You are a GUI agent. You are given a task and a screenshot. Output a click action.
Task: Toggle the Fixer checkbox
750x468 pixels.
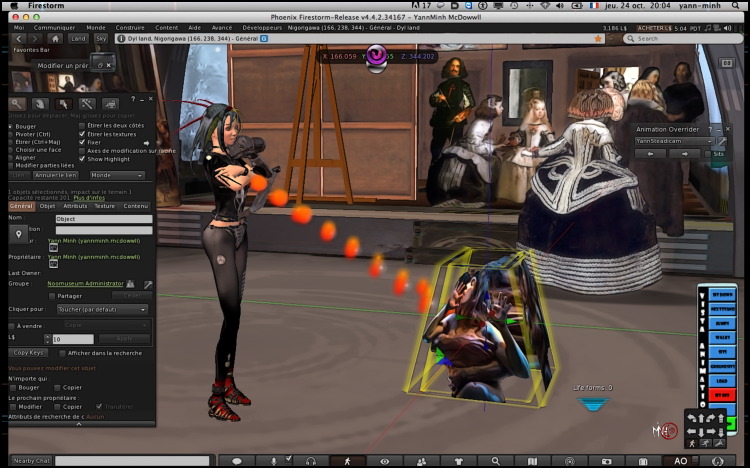pyautogui.click(x=82, y=143)
